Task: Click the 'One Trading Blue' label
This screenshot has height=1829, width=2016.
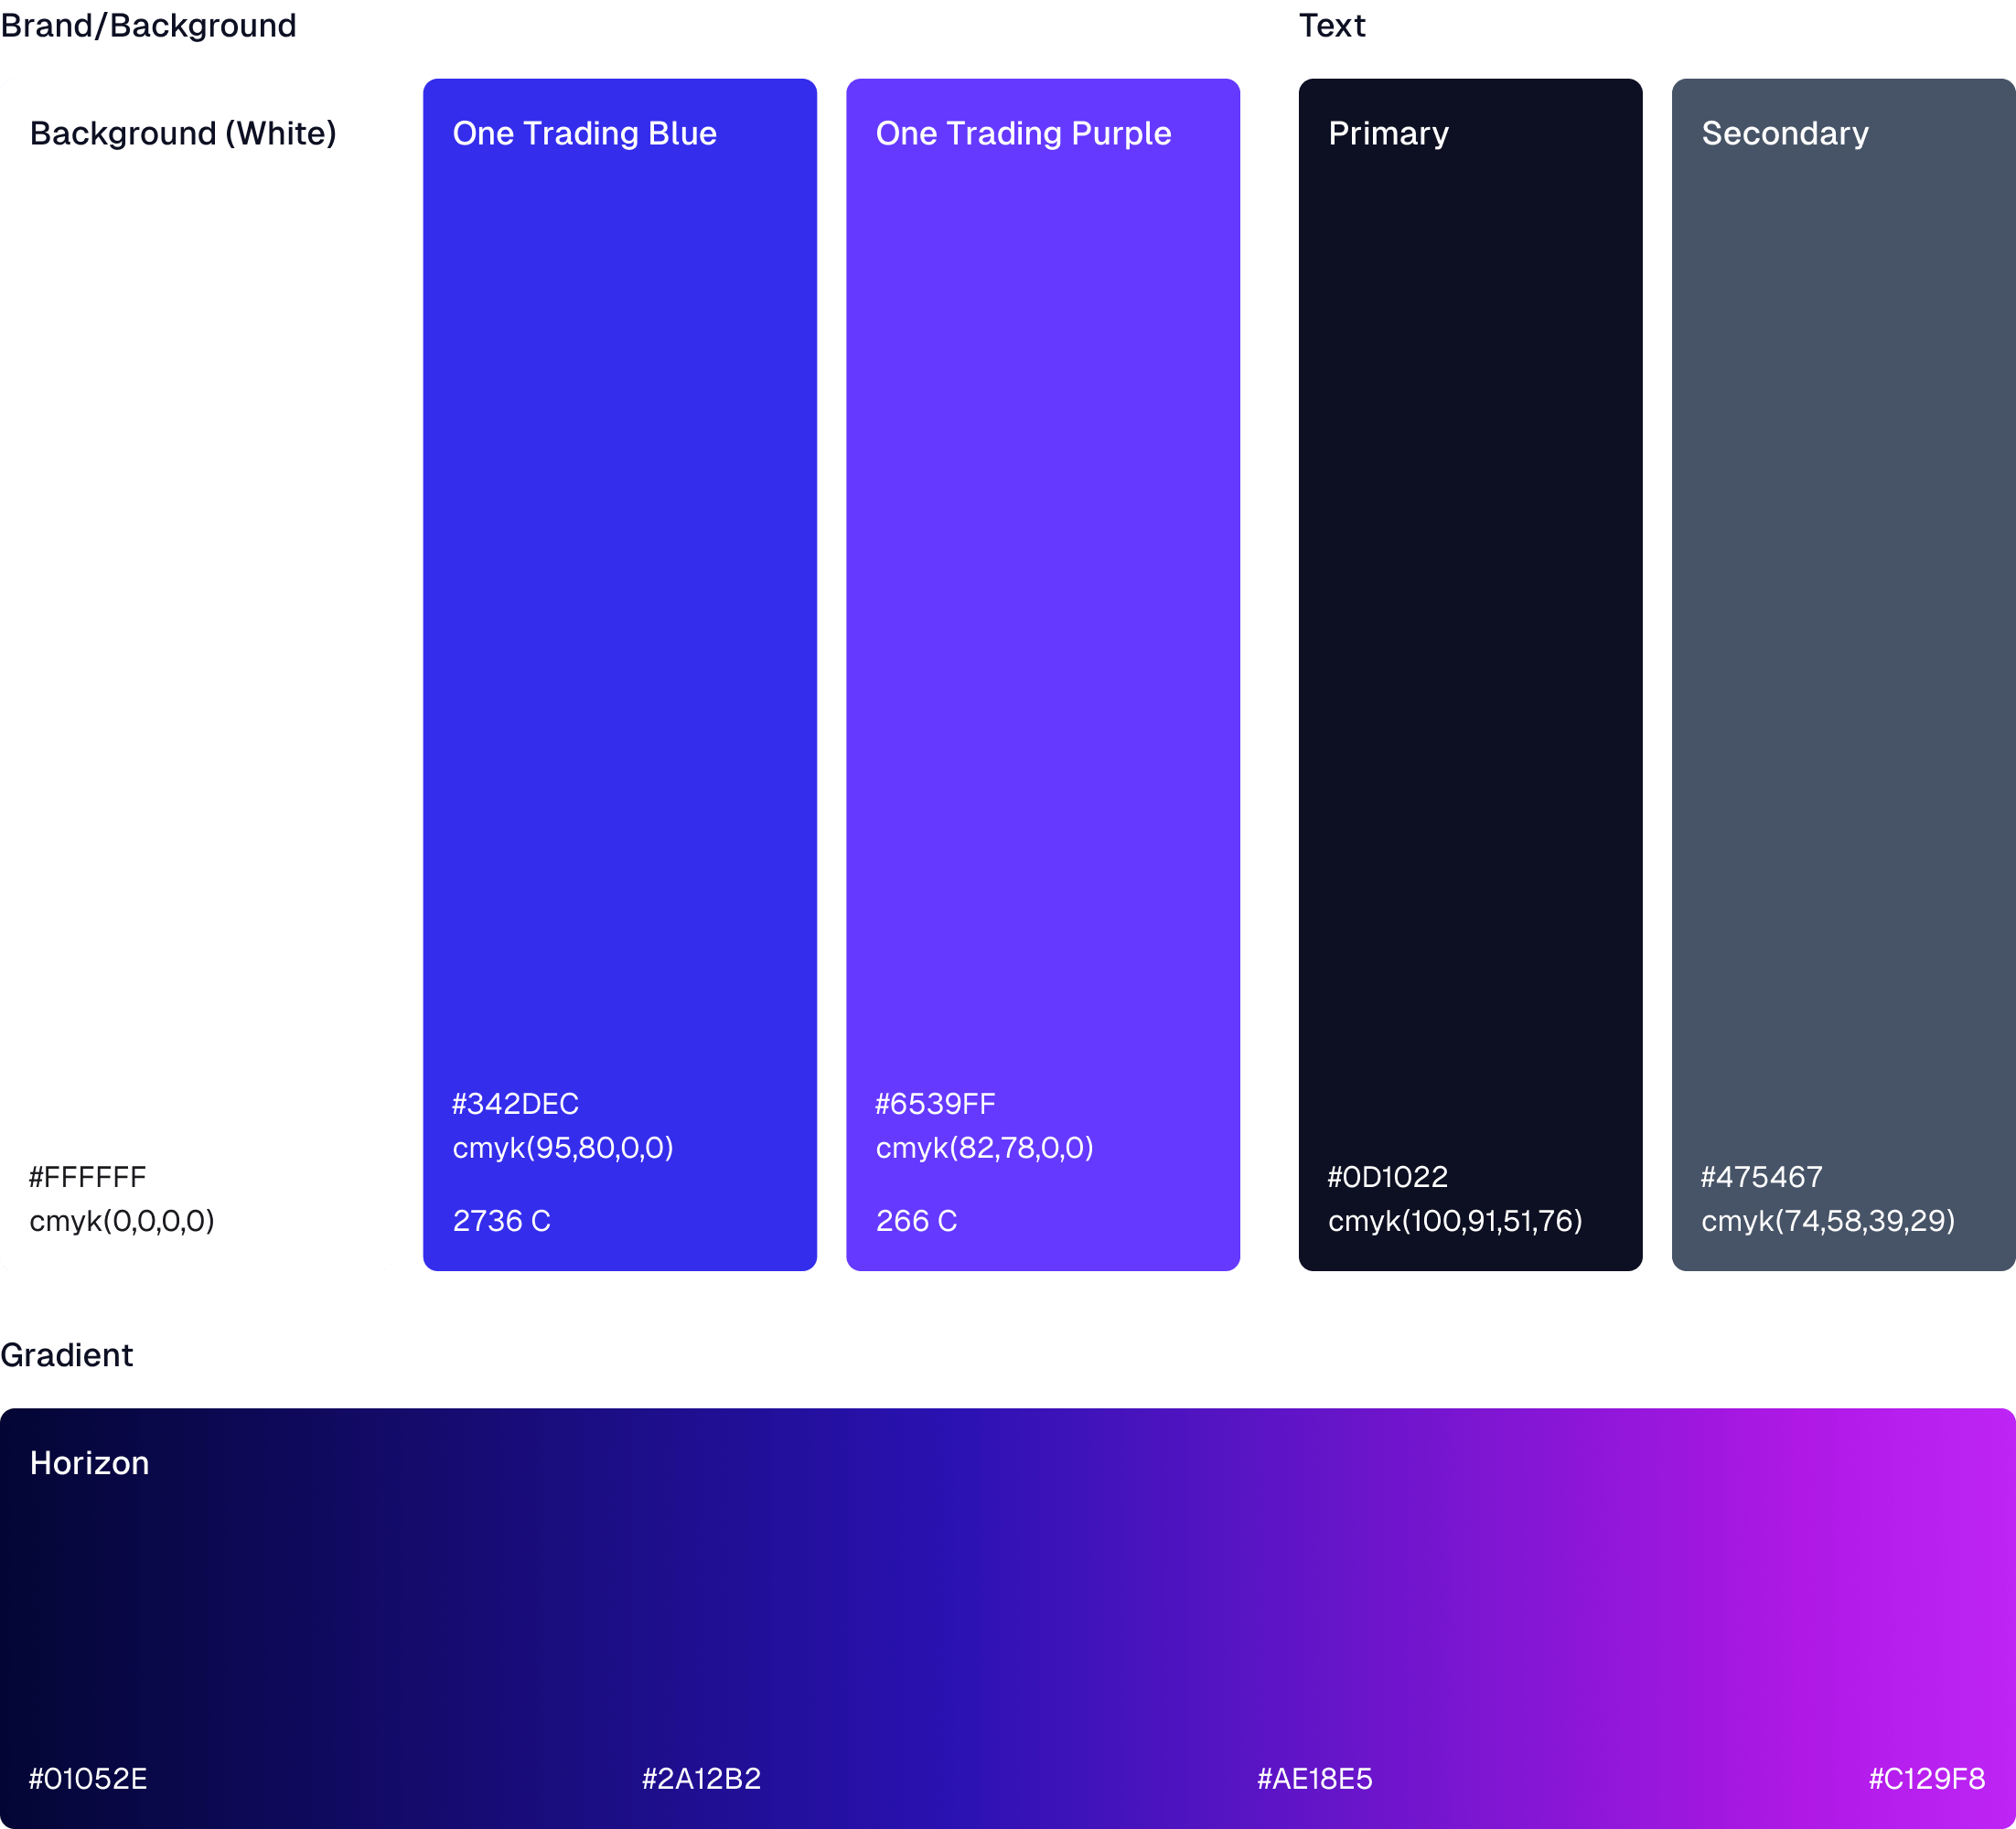Action: coord(585,133)
